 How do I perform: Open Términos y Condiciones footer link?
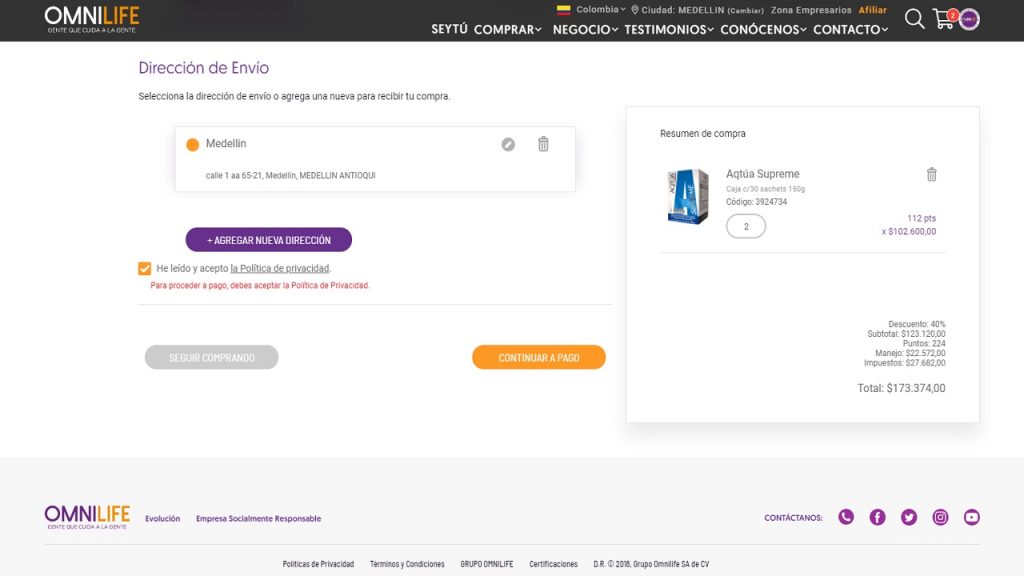point(407,564)
